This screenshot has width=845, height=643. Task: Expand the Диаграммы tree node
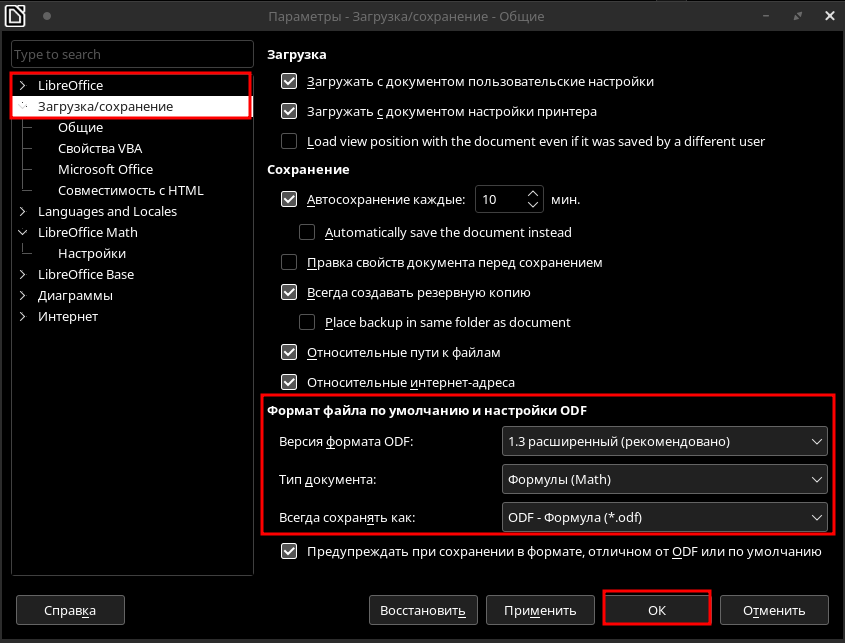click(22, 296)
